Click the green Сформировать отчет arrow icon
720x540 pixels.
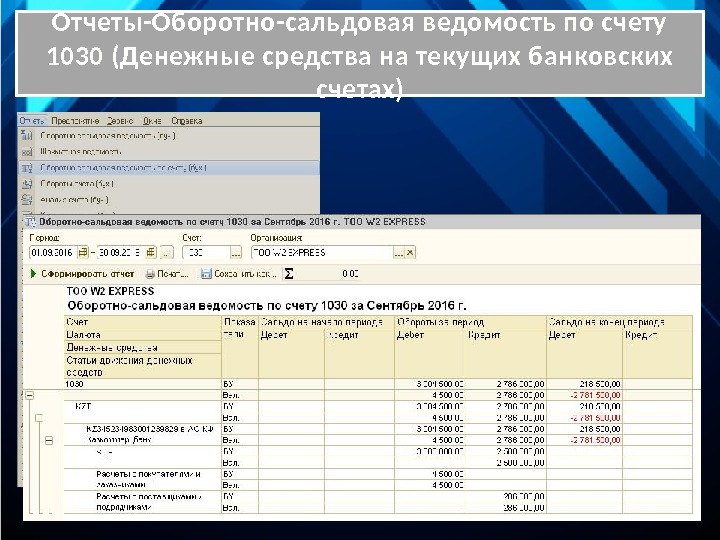pyautogui.click(x=33, y=274)
